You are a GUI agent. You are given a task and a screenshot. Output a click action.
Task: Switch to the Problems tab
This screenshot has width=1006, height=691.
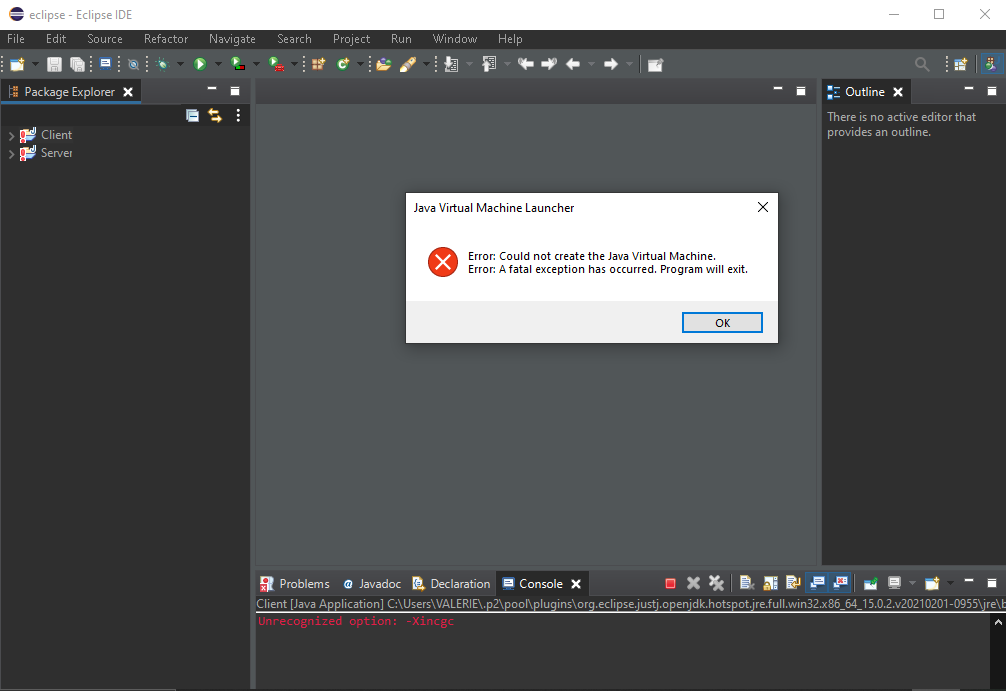tap(294, 584)
